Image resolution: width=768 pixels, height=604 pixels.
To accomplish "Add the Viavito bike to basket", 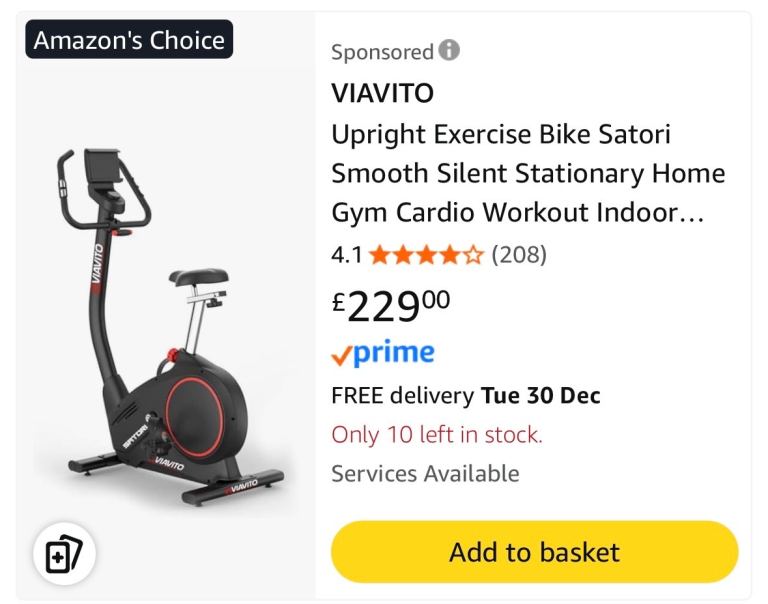I will point(534,552).
